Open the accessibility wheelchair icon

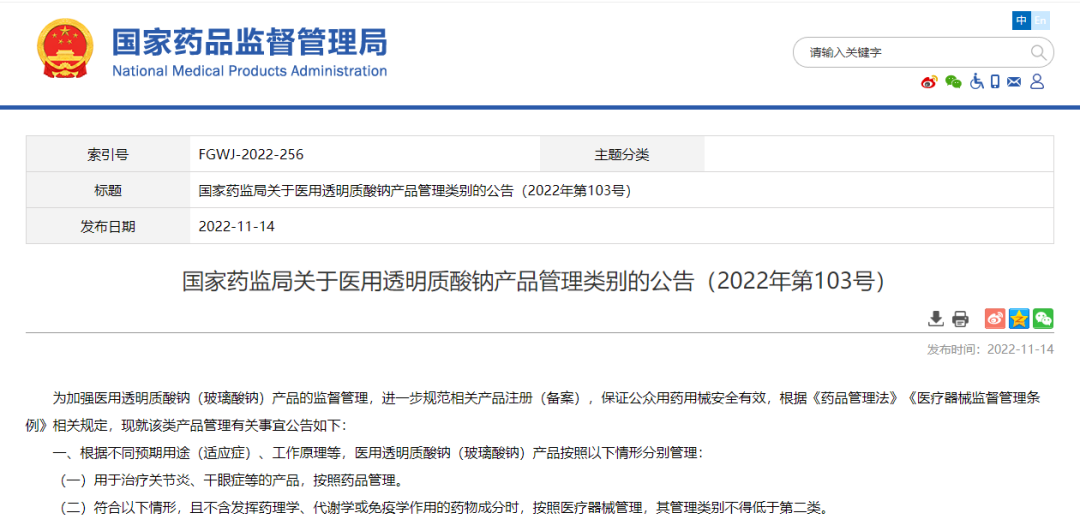(x=976, y=82)
